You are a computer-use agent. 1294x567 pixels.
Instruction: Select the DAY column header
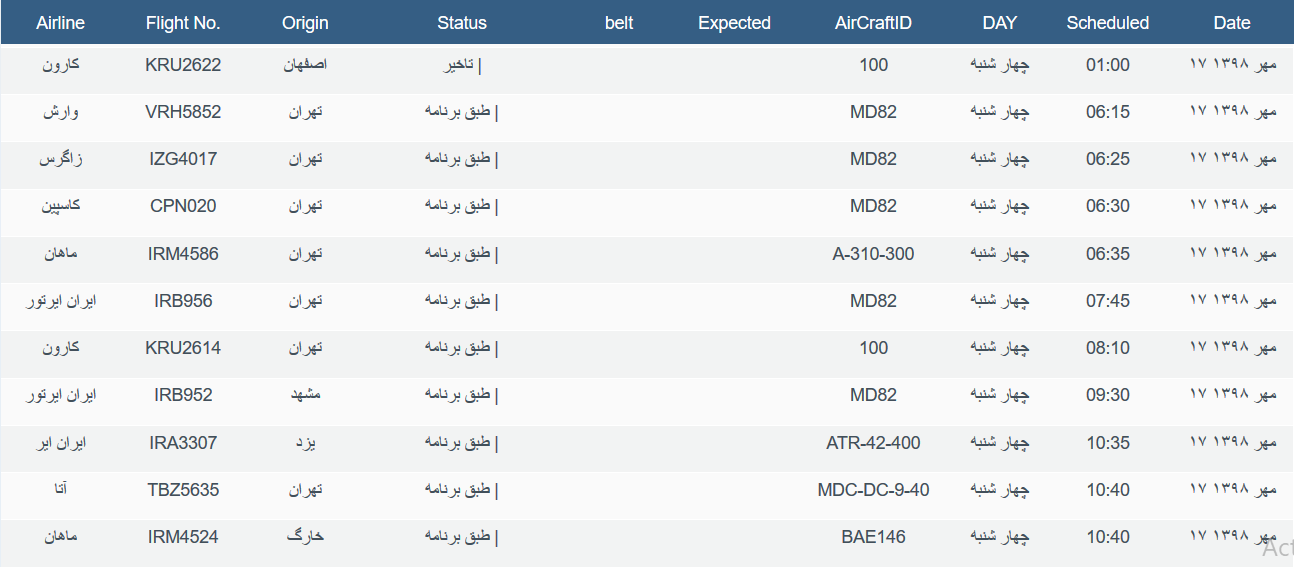click(1000, 23)
